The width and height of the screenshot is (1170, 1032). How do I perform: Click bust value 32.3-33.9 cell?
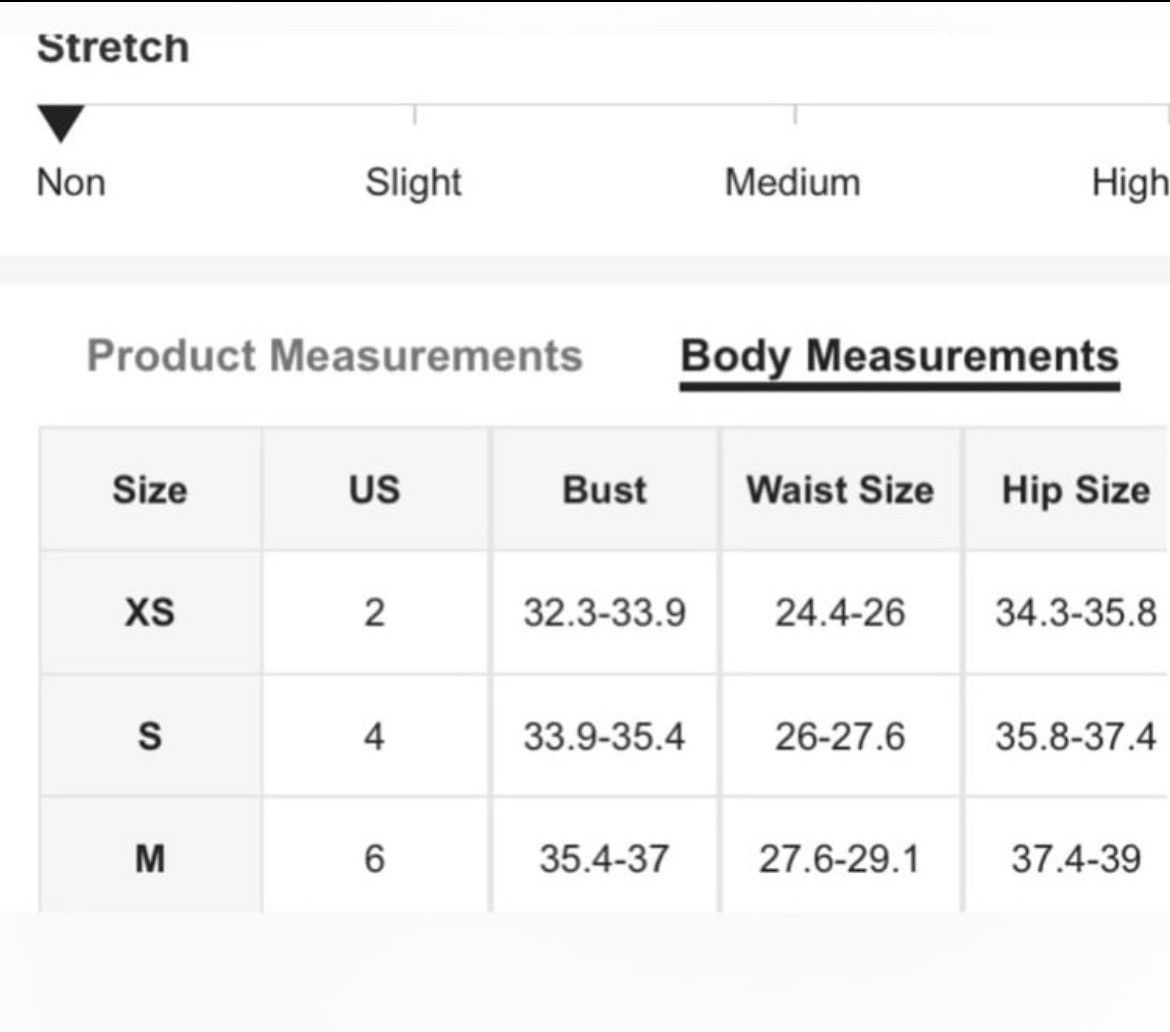pos(604,613)
